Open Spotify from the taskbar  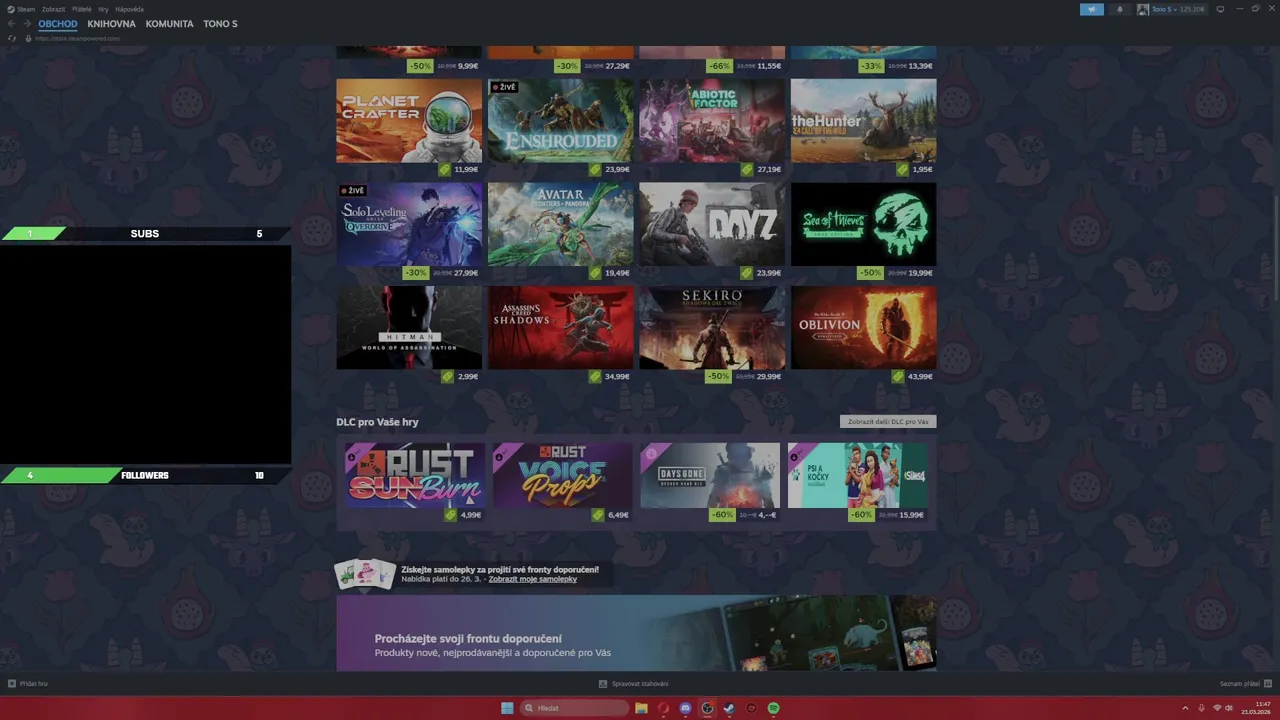click(773, 708)
